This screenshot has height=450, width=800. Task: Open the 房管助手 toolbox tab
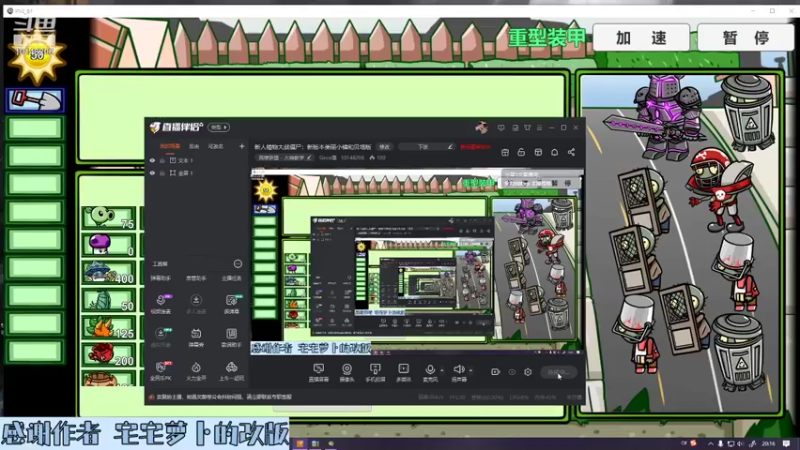[x=196, y=279]
